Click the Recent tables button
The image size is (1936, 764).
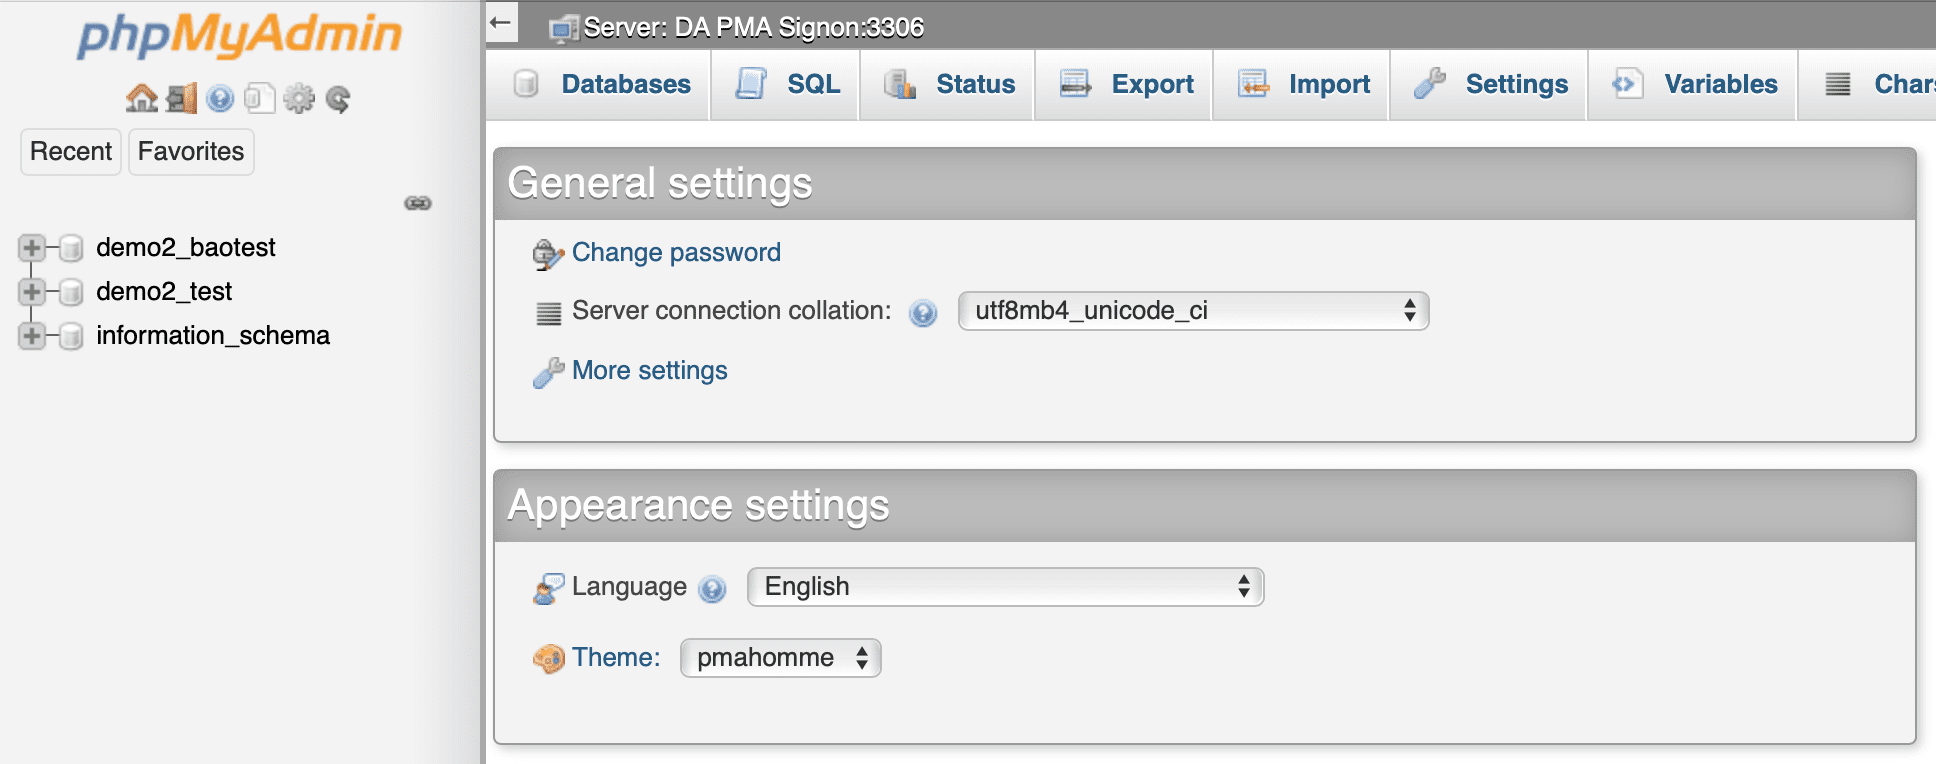click(x=71, y=152)
